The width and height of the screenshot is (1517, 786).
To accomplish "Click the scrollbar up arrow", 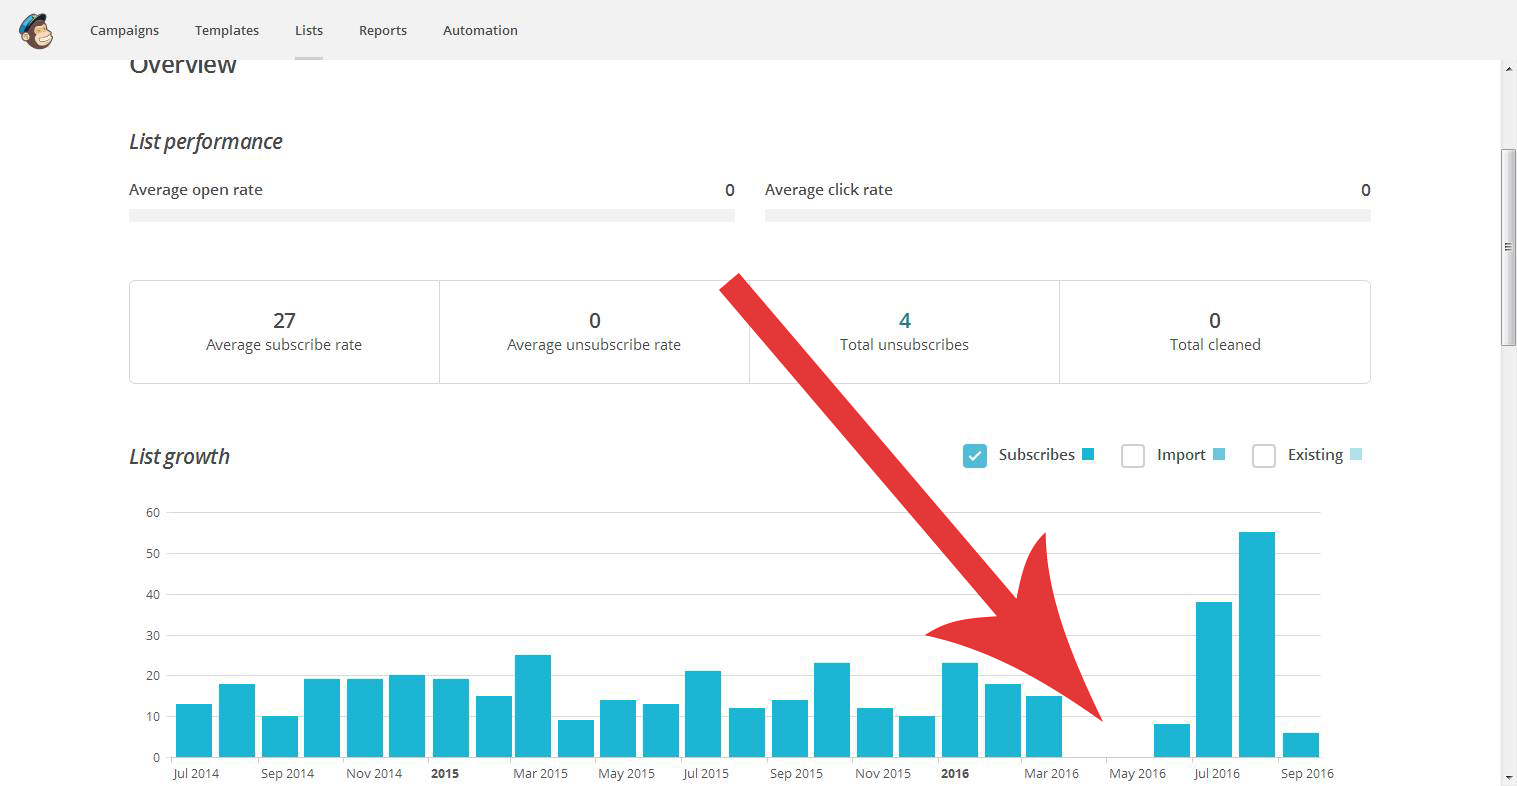I will (x=1508, y=69).
